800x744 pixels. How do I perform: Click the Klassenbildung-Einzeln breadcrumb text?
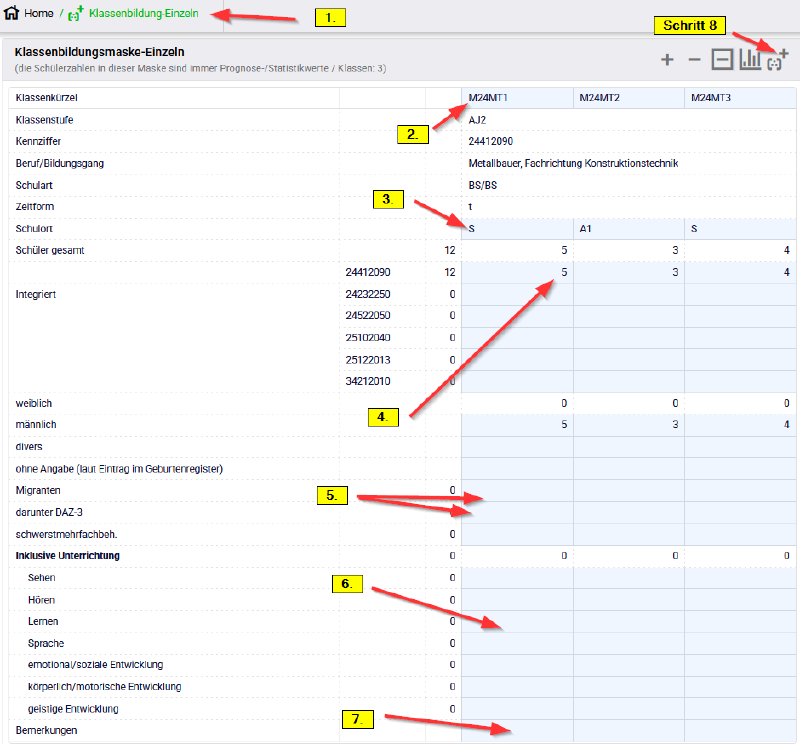click(150, 14)
